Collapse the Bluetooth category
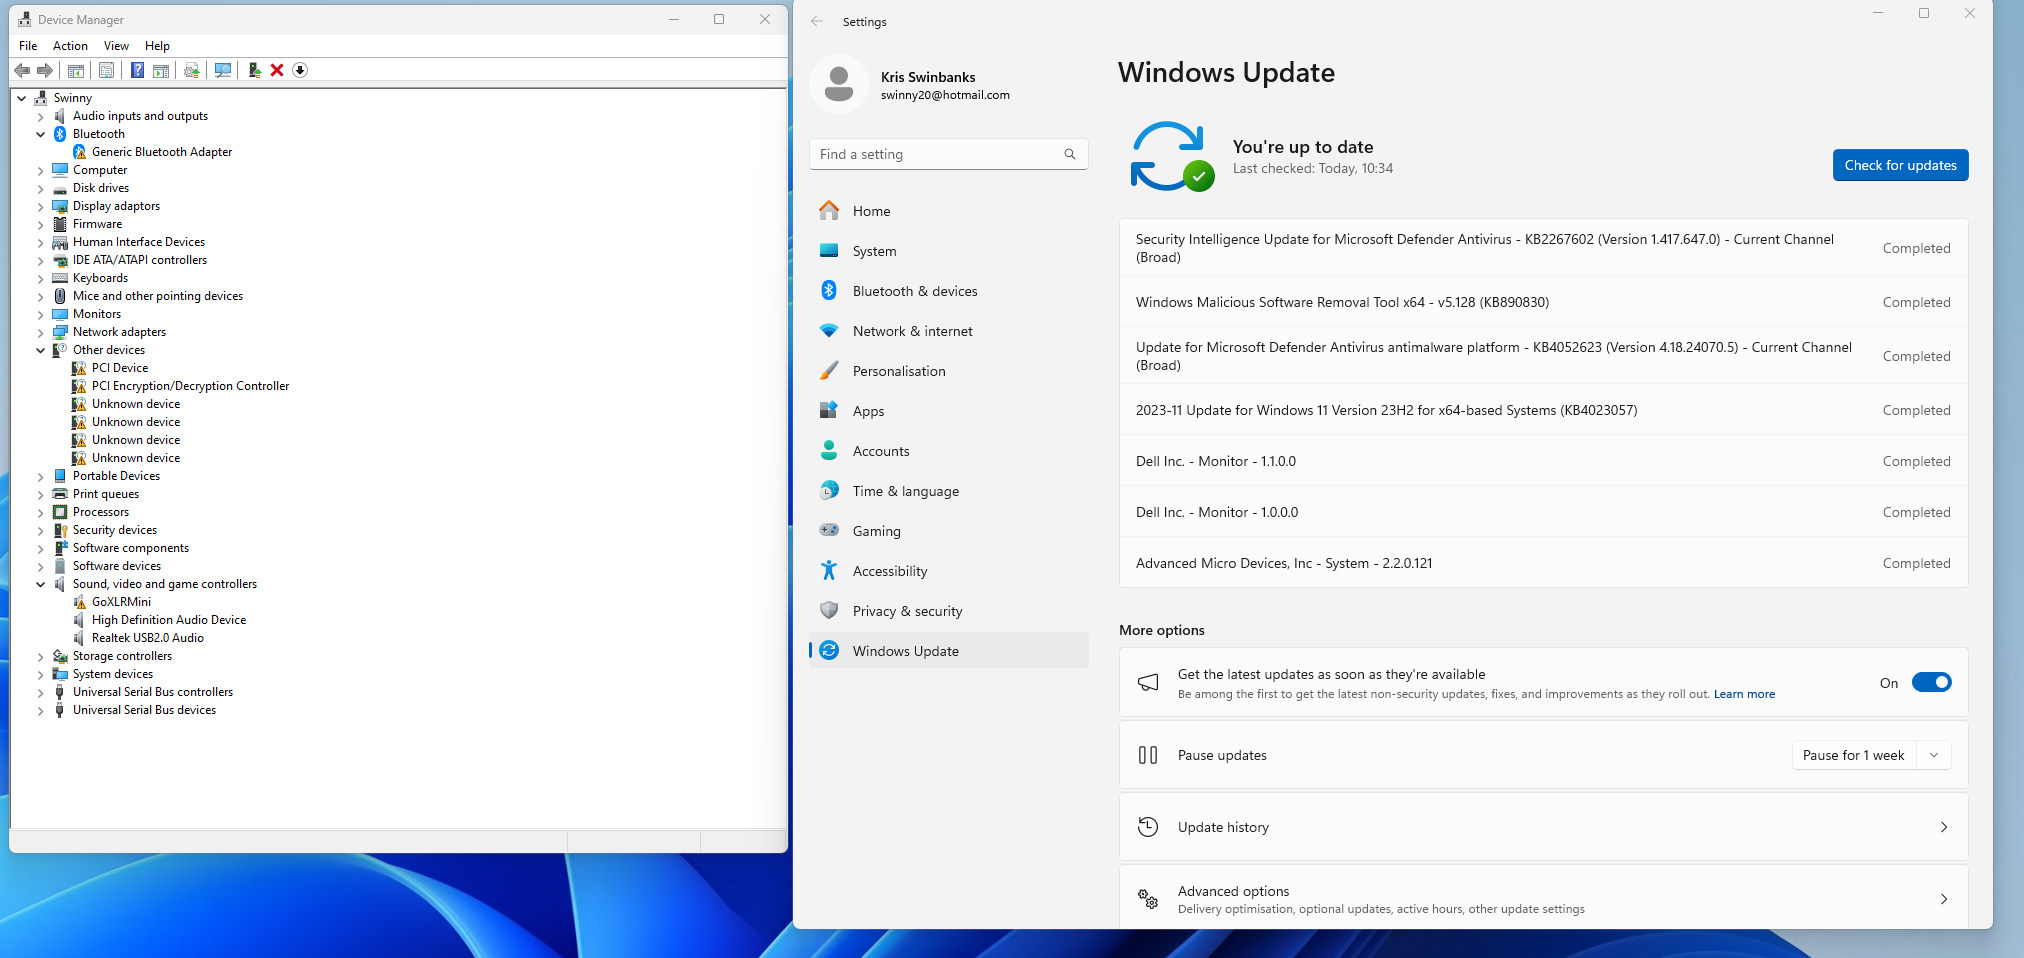Image resolution: width=2024 pixels, height=958 pixels. pos(41,134)
